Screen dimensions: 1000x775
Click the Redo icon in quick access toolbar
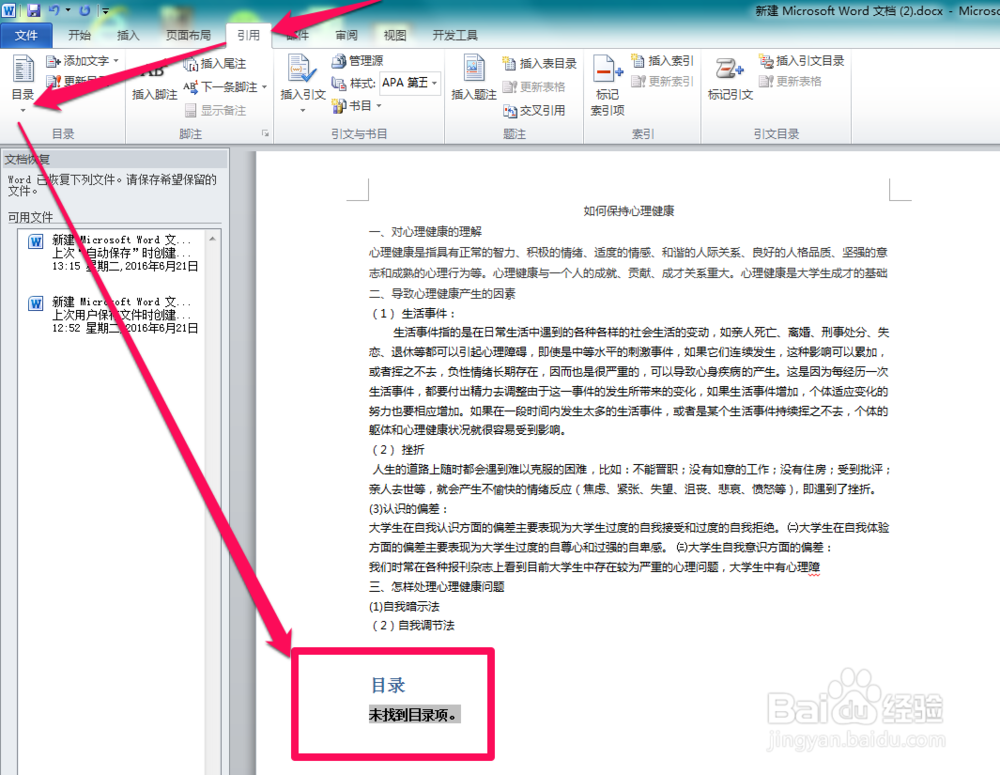click(x=84, y=10)
